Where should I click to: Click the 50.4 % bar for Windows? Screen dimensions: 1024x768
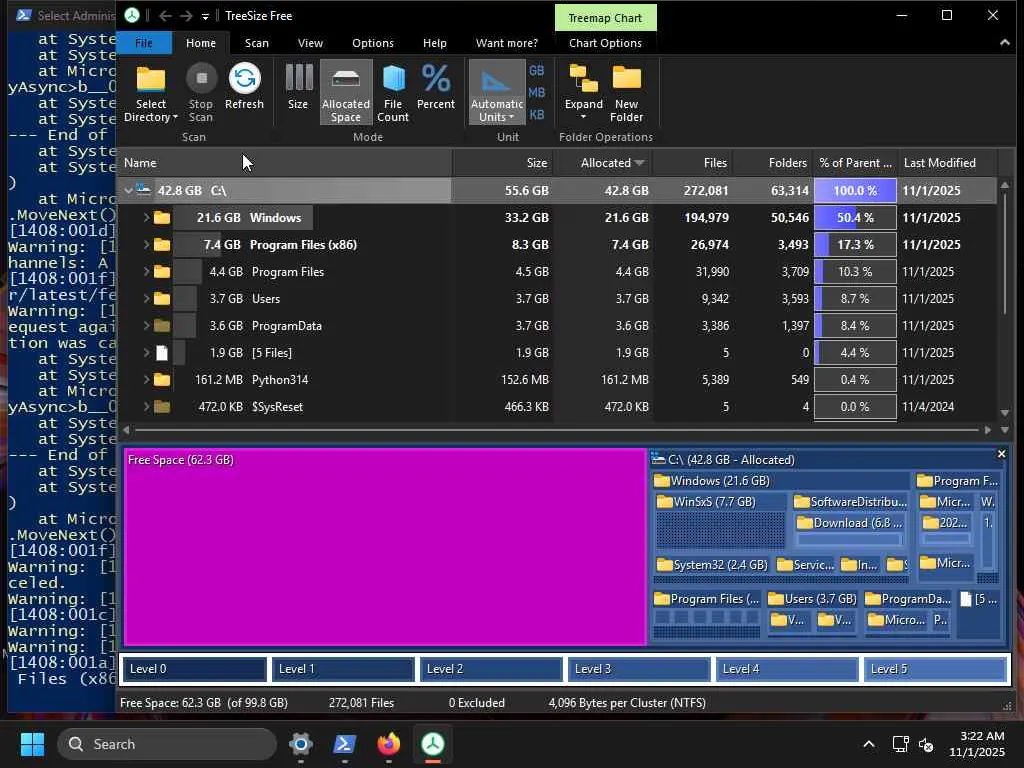(x=855, y=217)
